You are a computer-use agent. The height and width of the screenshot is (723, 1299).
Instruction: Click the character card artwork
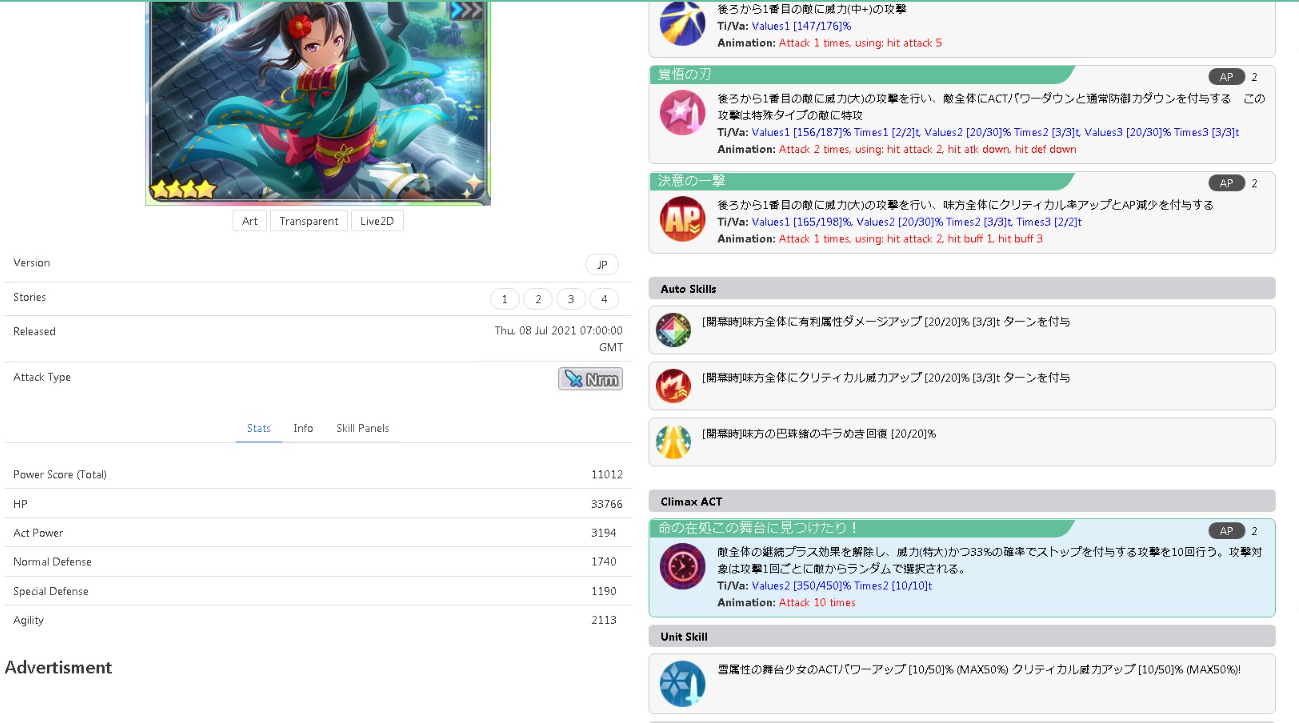pyautogui.click(x=318, y=100)
